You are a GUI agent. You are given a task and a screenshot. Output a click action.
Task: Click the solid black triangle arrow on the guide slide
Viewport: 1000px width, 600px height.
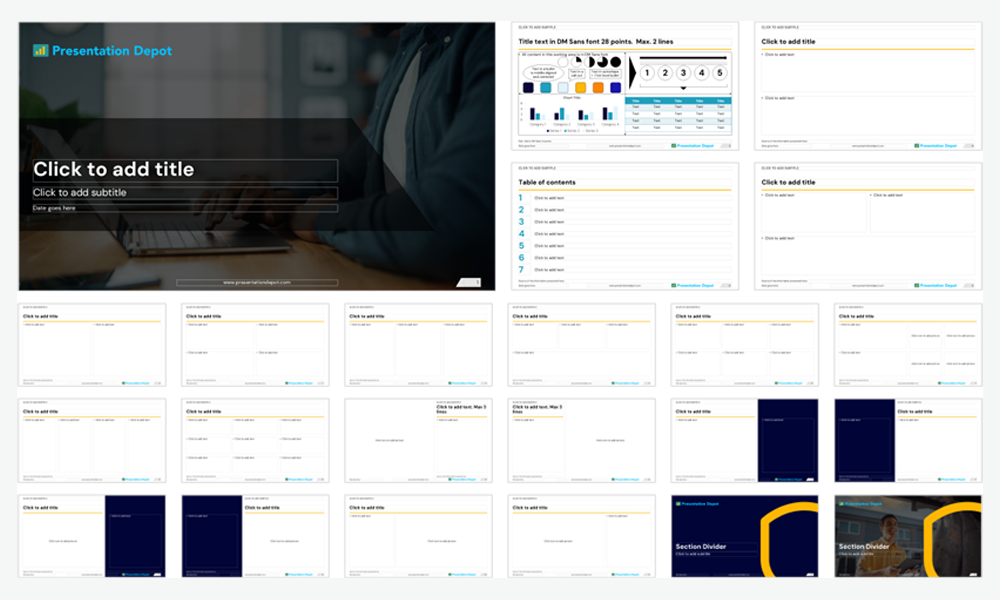633,73
